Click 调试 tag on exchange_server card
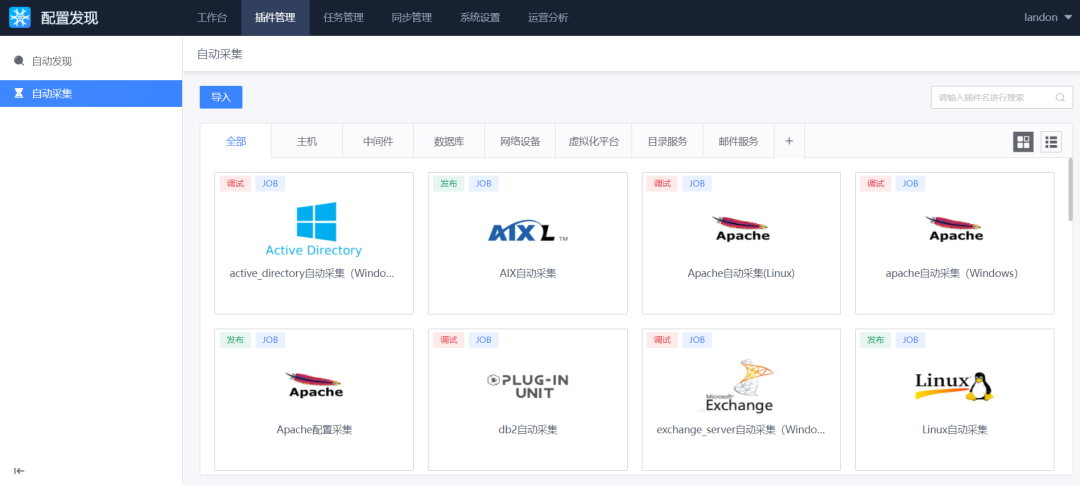 (x=662, y=340)
